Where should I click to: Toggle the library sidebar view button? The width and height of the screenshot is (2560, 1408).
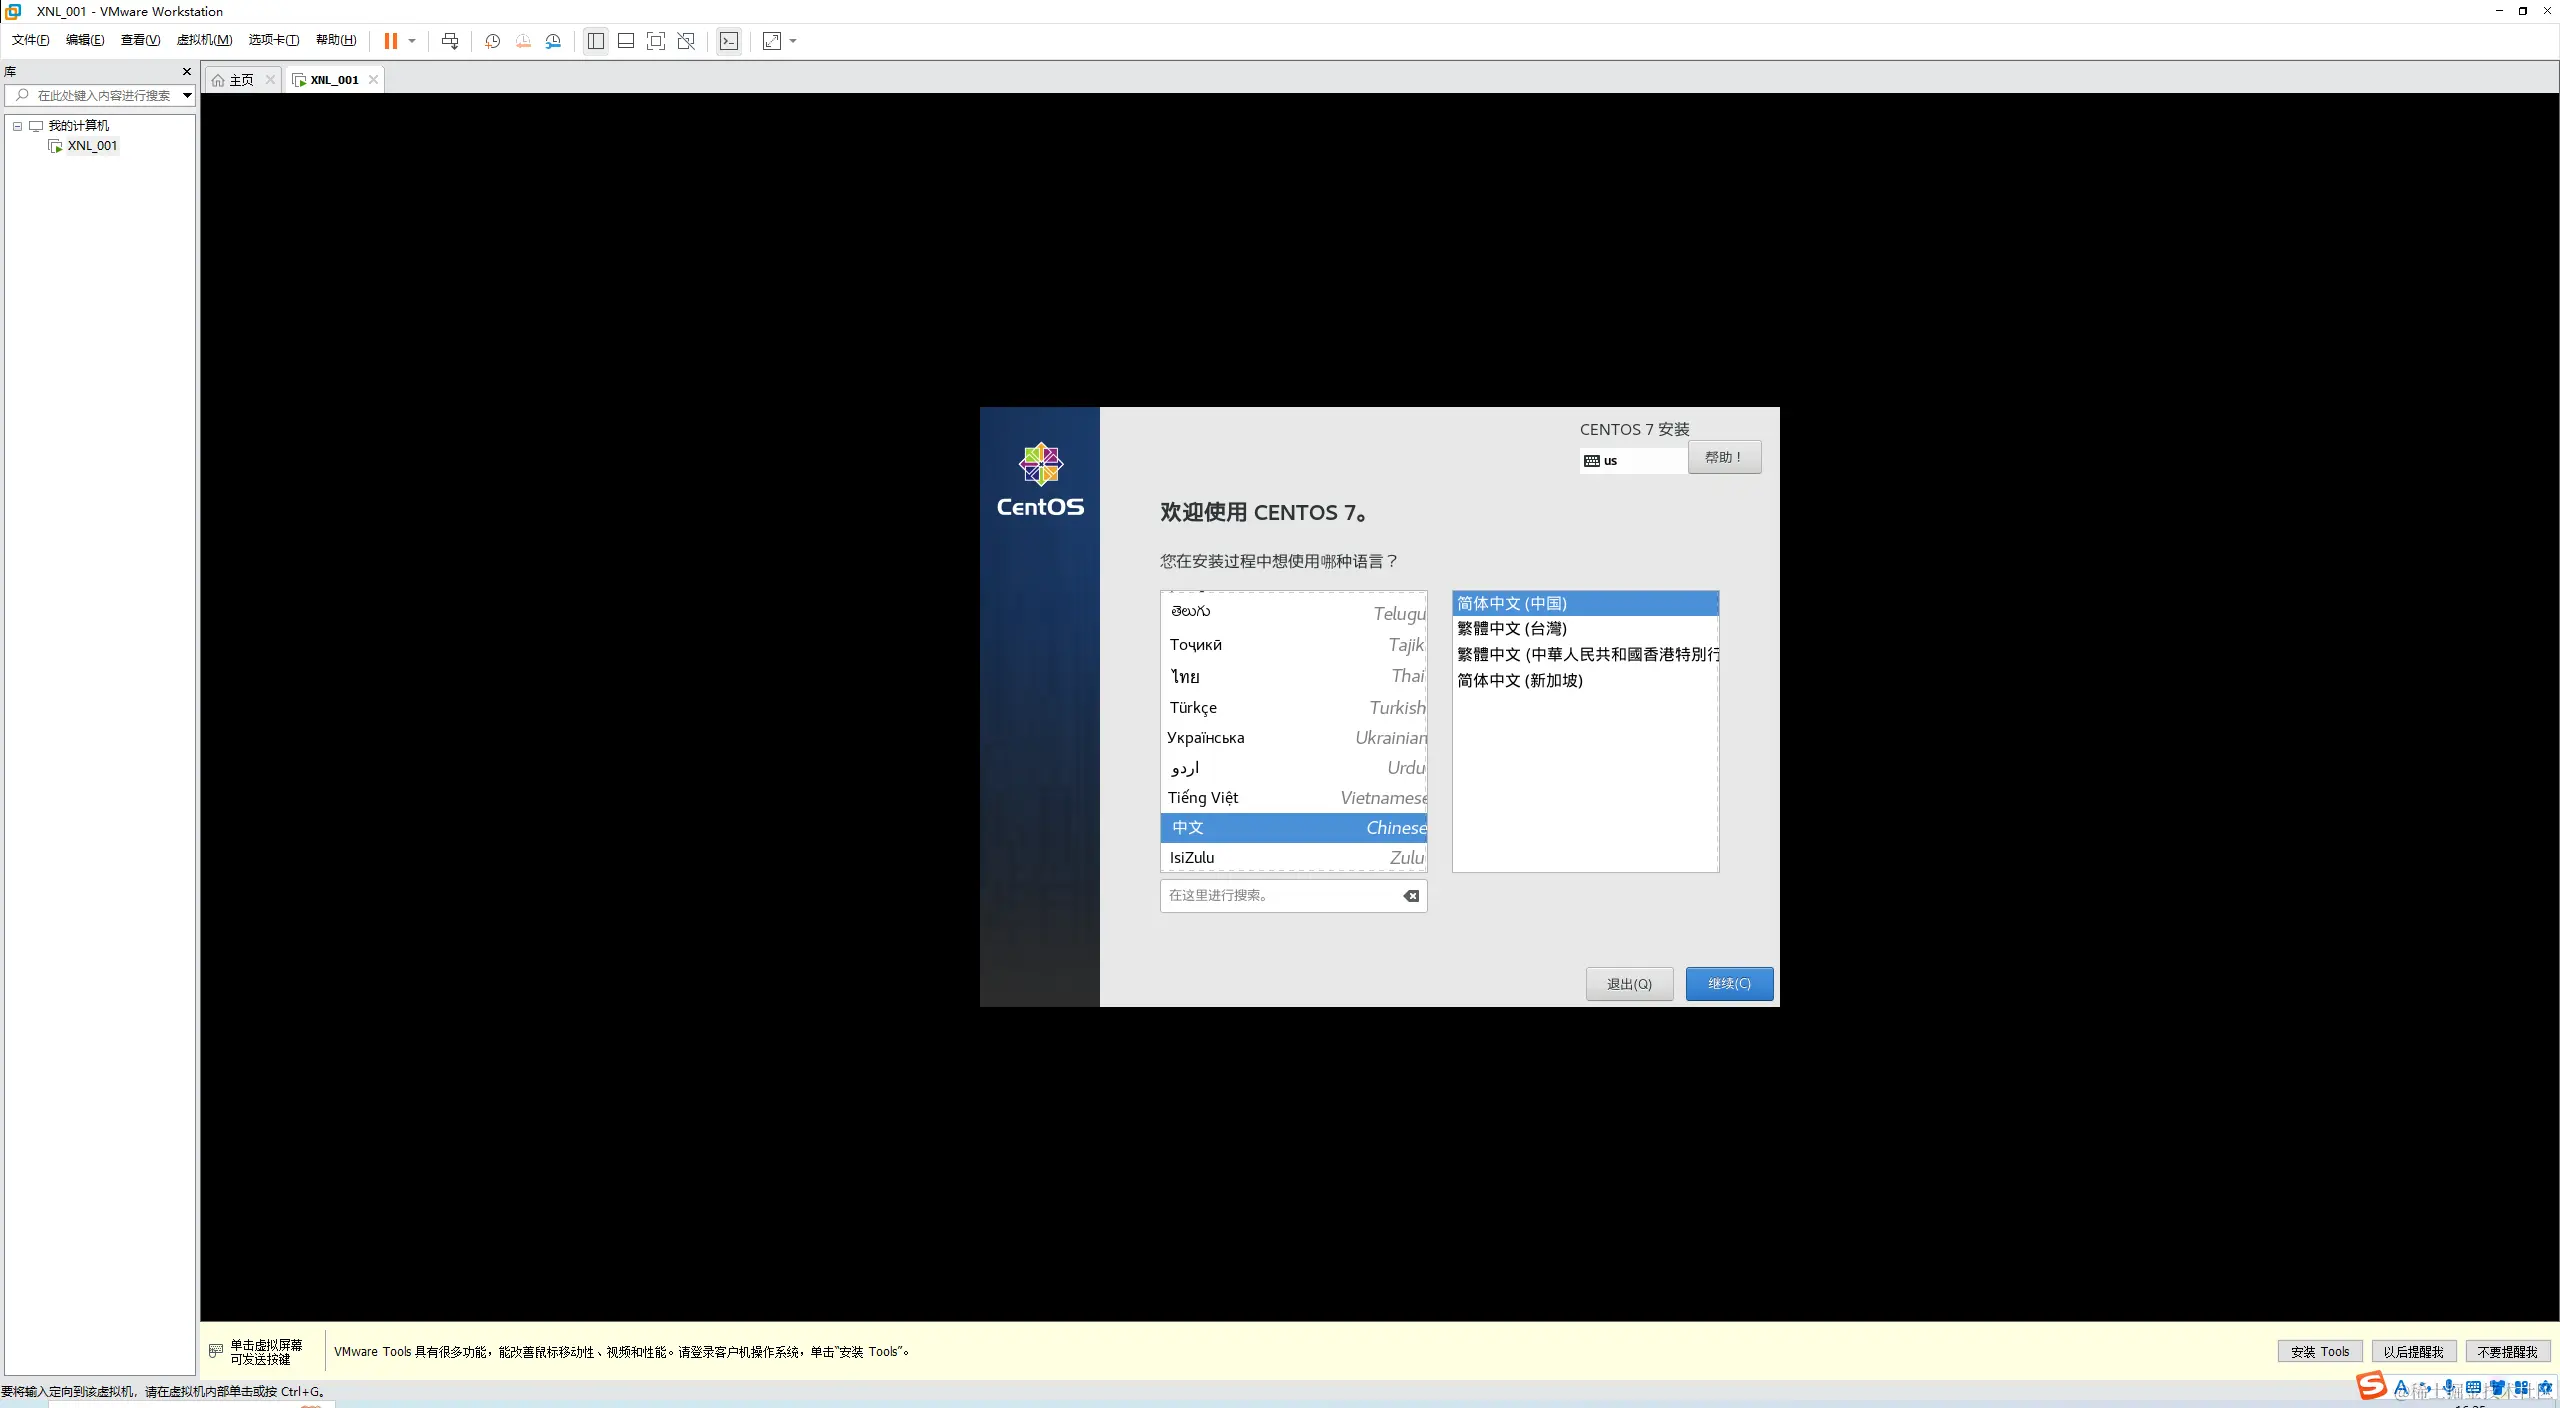point(596,41)
